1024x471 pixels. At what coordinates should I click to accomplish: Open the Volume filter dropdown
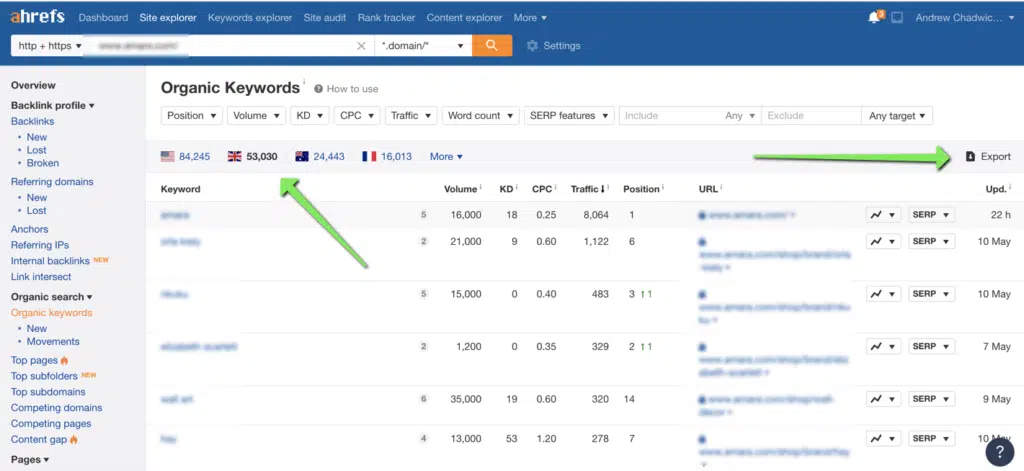256,116
